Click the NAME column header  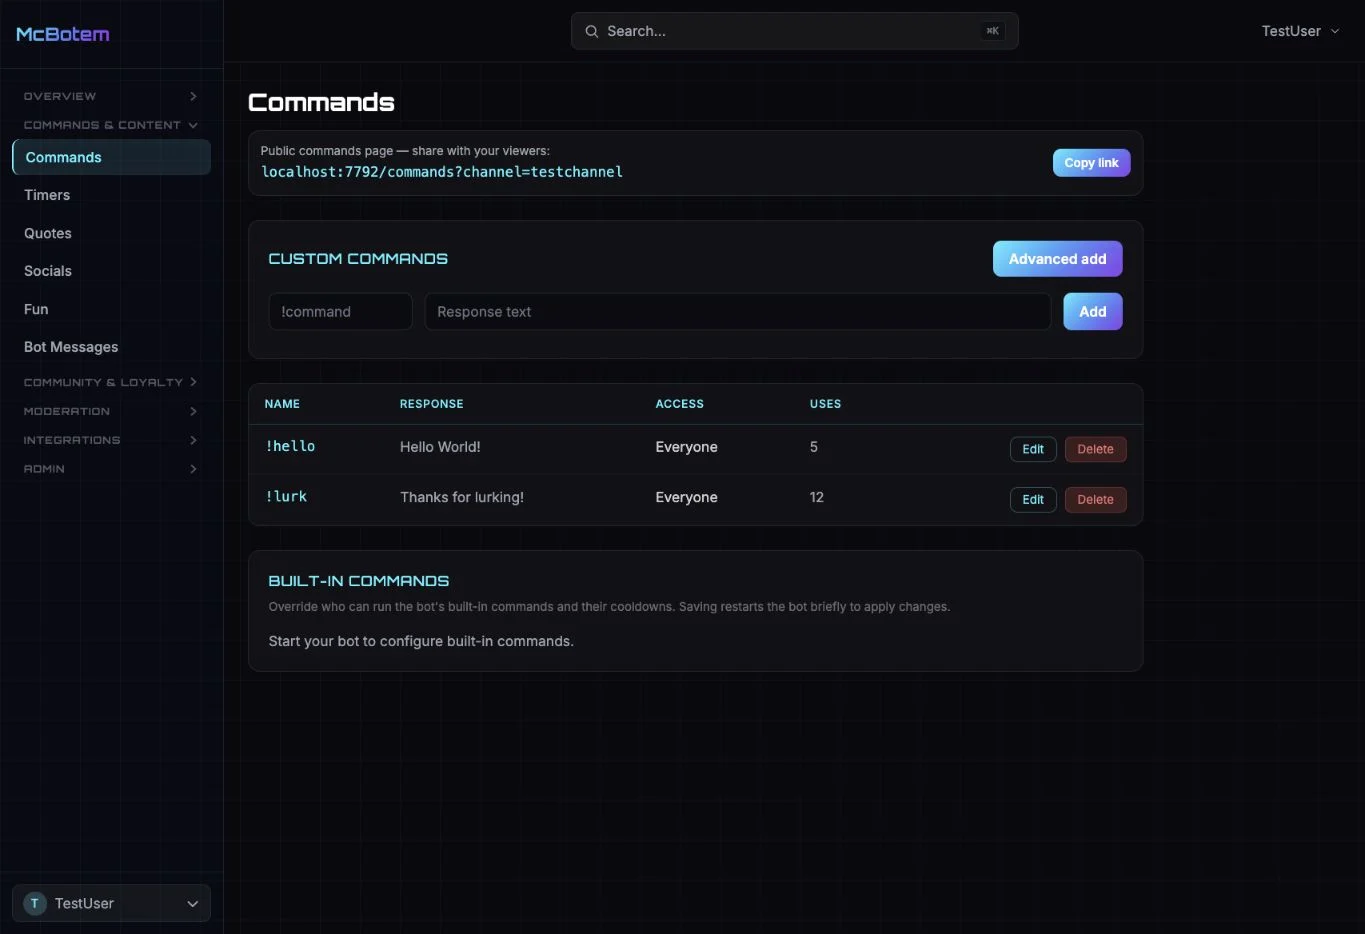[x=282, y=404]
